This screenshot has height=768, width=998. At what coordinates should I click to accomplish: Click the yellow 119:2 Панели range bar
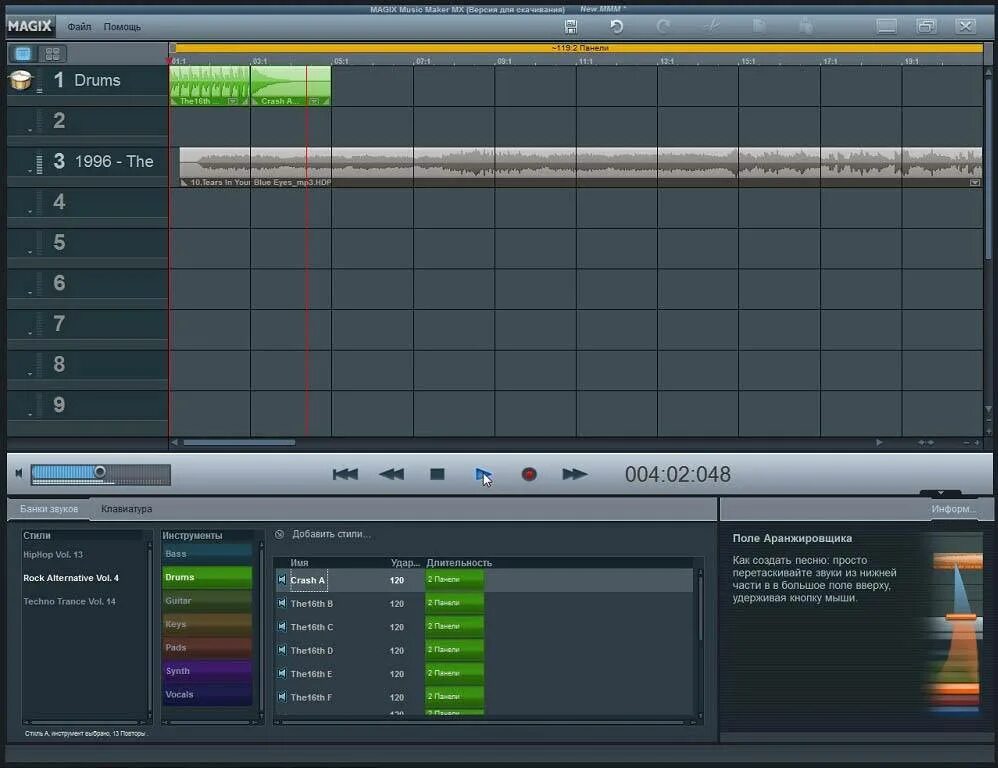579,48
